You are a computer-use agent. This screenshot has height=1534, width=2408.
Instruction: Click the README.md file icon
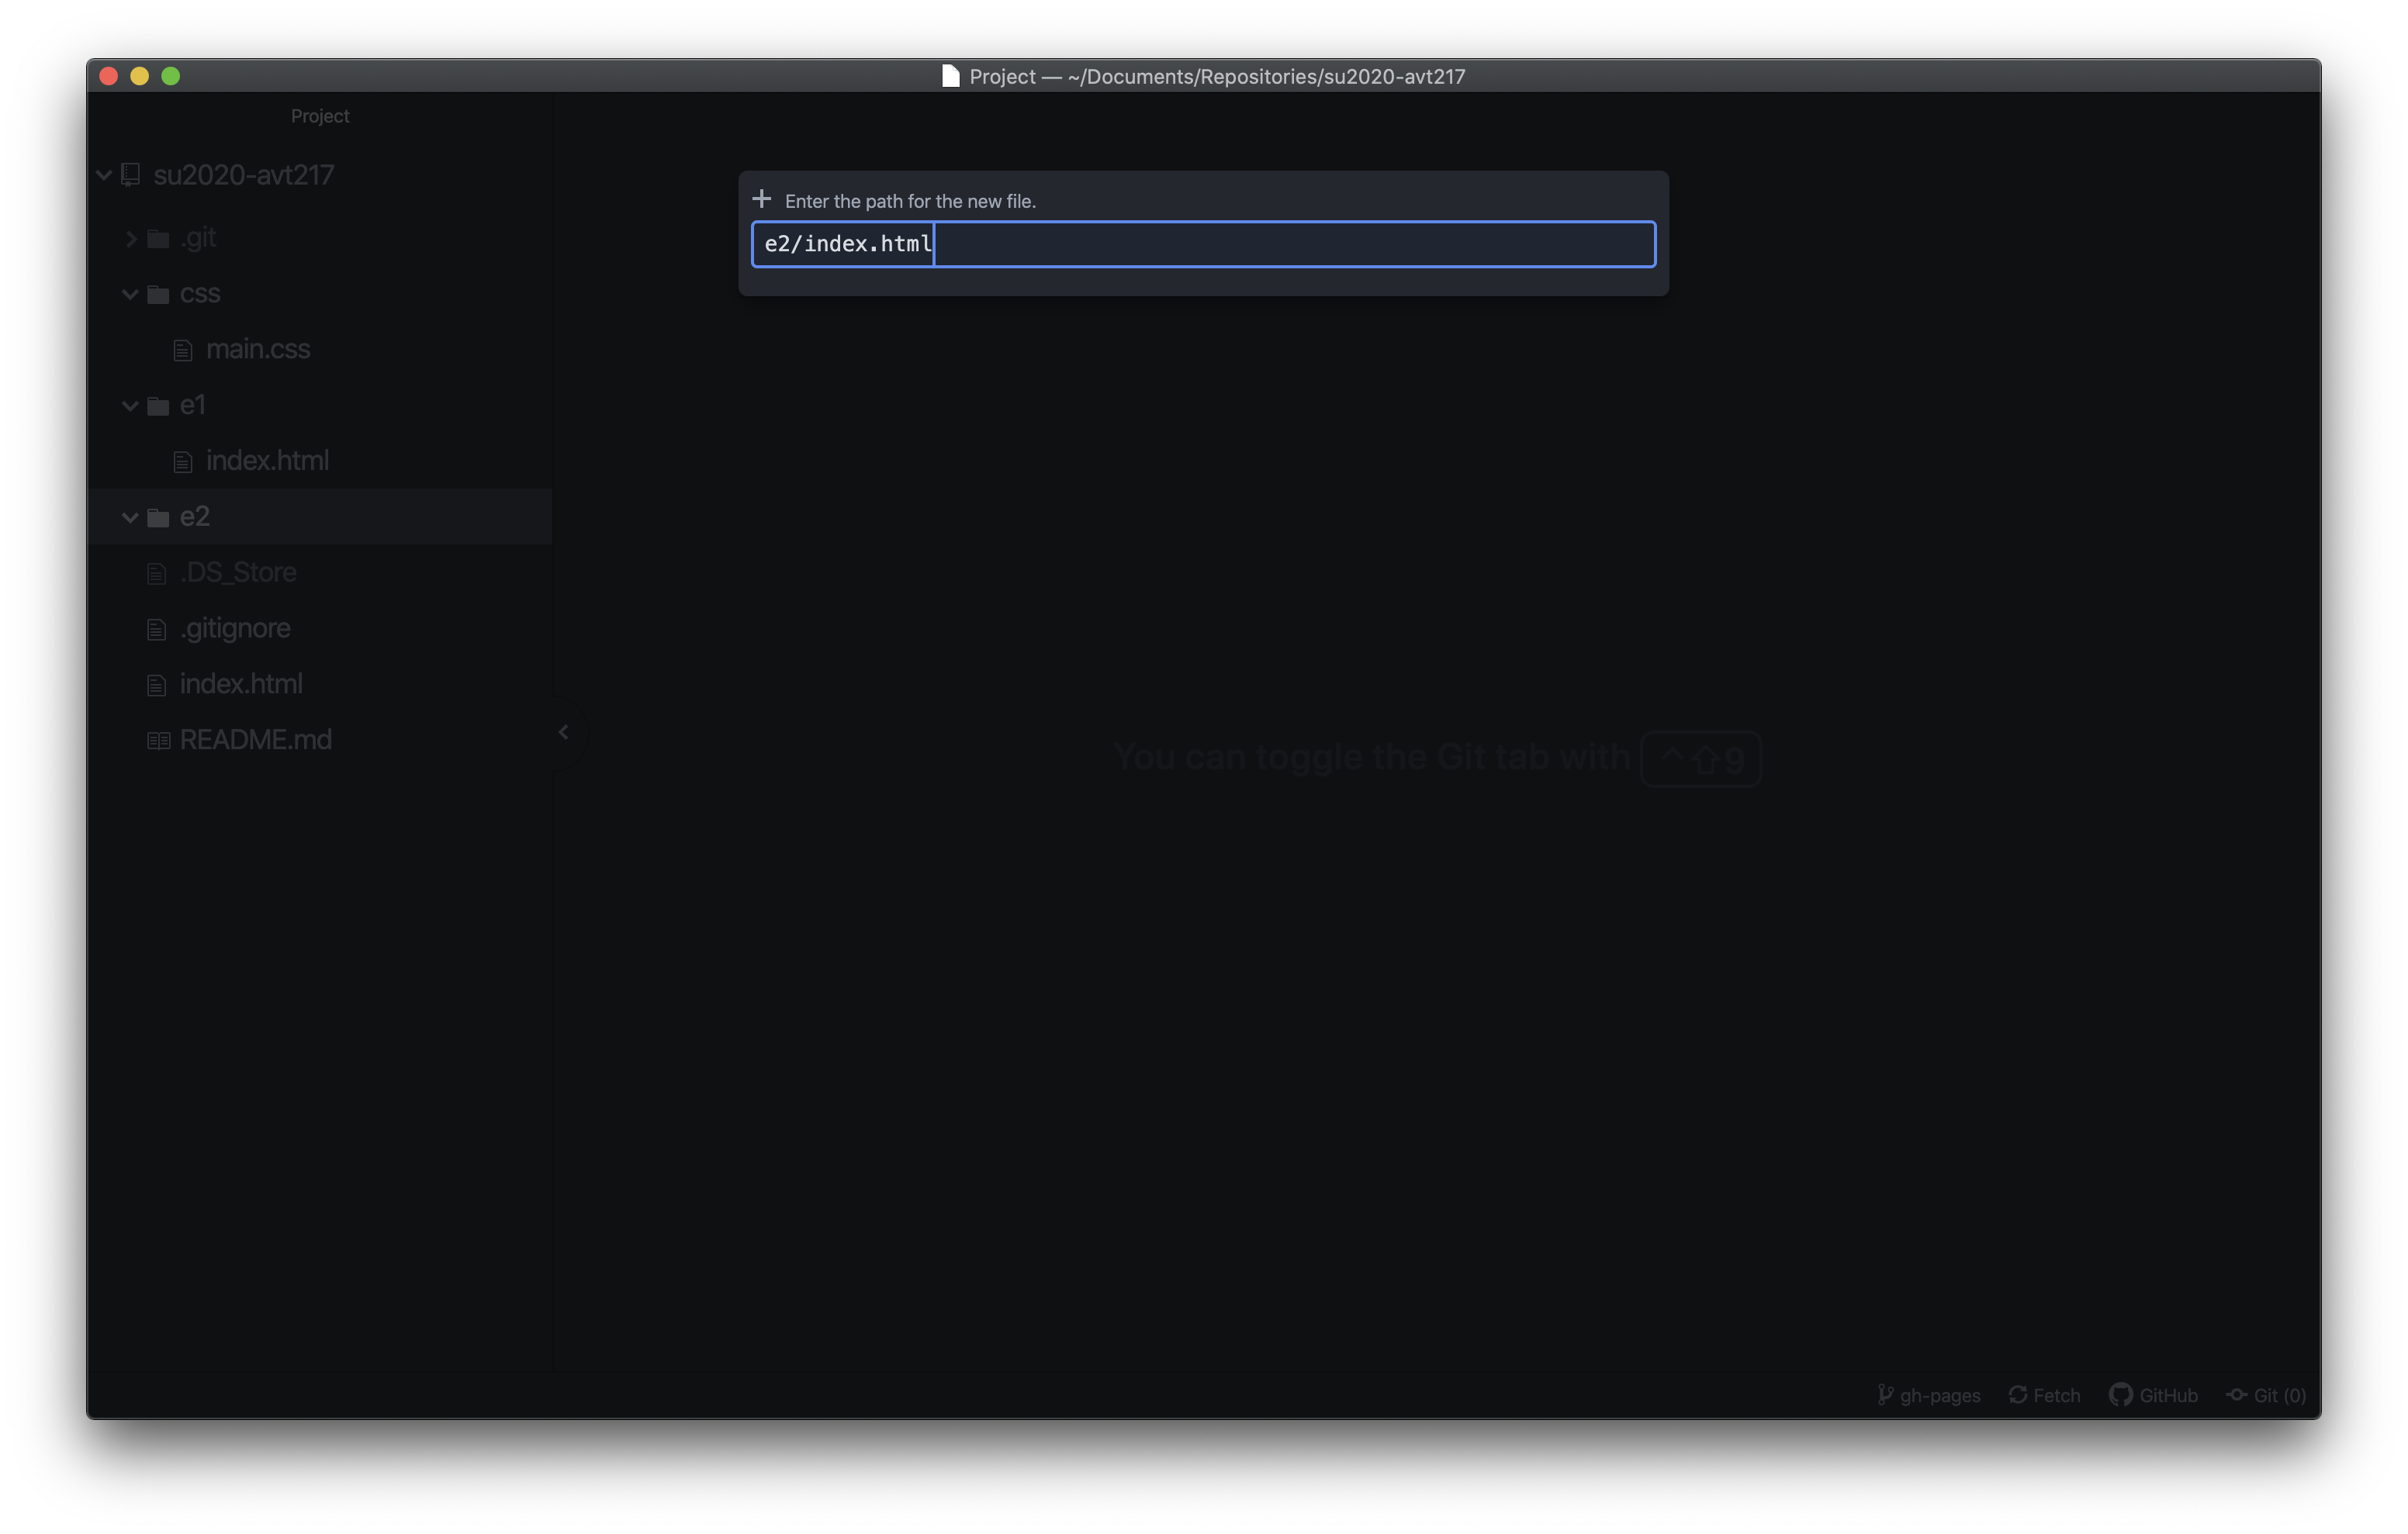pyautogui.click(x=160, y=738)
